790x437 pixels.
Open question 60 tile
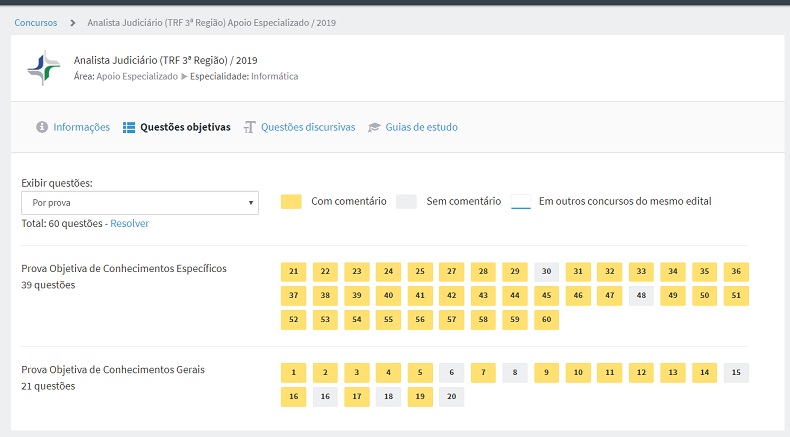547,320
